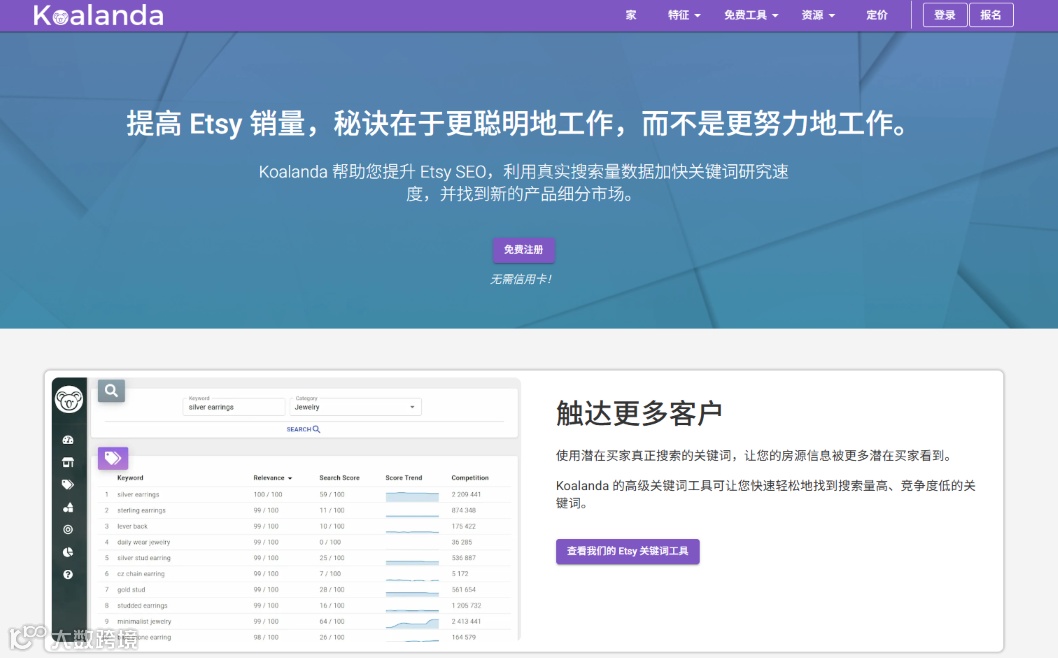Viewport: 1058px width, 658px height.
Task: Open the tags icon in the dark sidebar
Action: coord(68,485)
